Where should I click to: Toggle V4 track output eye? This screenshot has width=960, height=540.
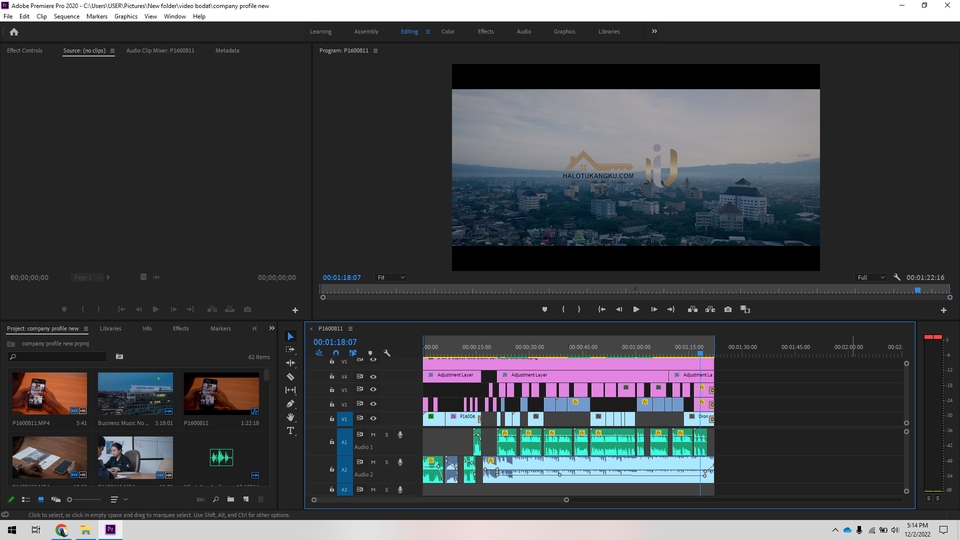point(373,377)
